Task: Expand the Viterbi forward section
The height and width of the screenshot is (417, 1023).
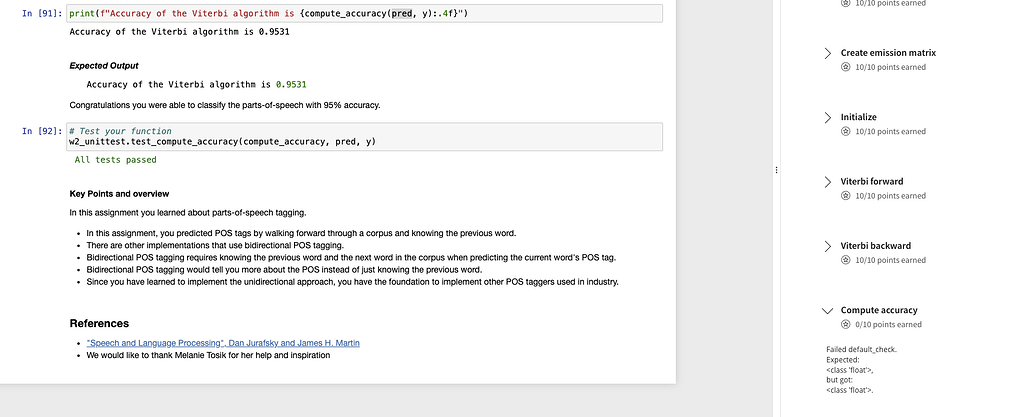Action: click(x=827, y=182)
